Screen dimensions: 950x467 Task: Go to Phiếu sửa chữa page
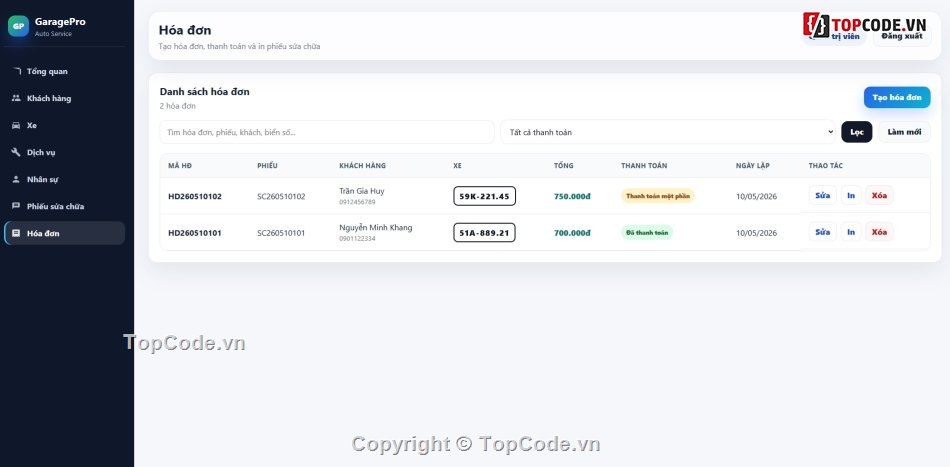pos(65,206)
